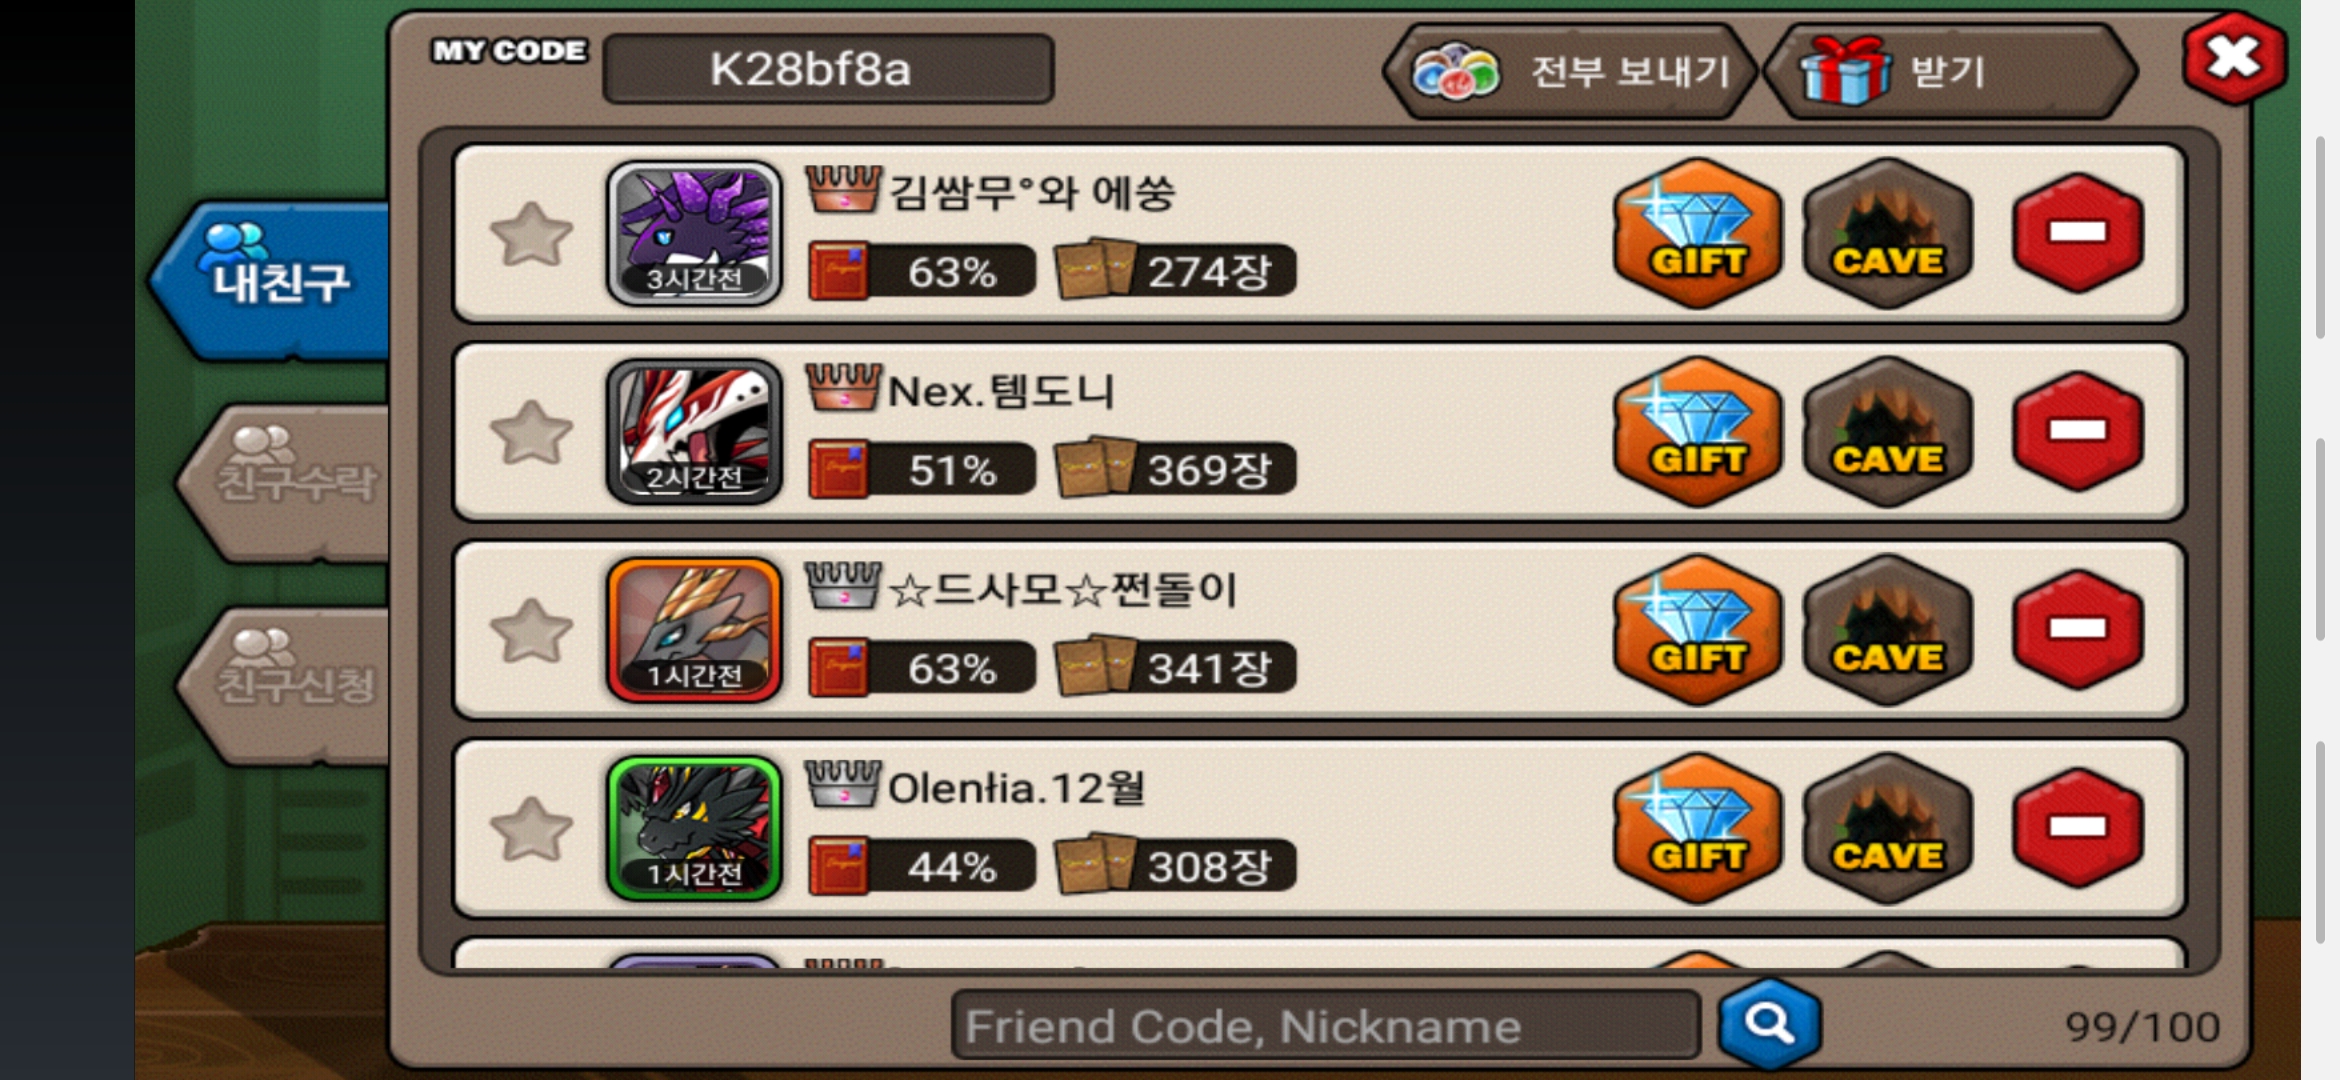2340x1080 pixels.
Task: Send gift to Olenłia.12월
Action: point(1698,828)
